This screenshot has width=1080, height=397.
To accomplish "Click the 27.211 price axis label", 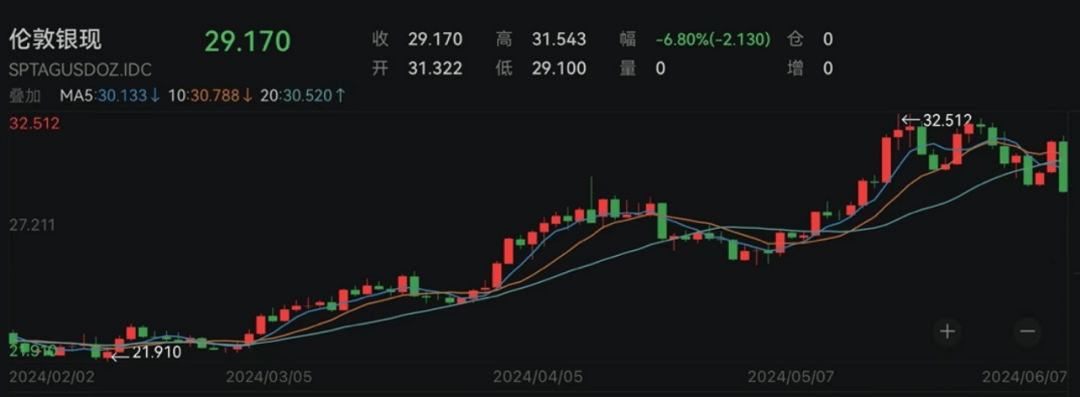I will pos(34,225).
